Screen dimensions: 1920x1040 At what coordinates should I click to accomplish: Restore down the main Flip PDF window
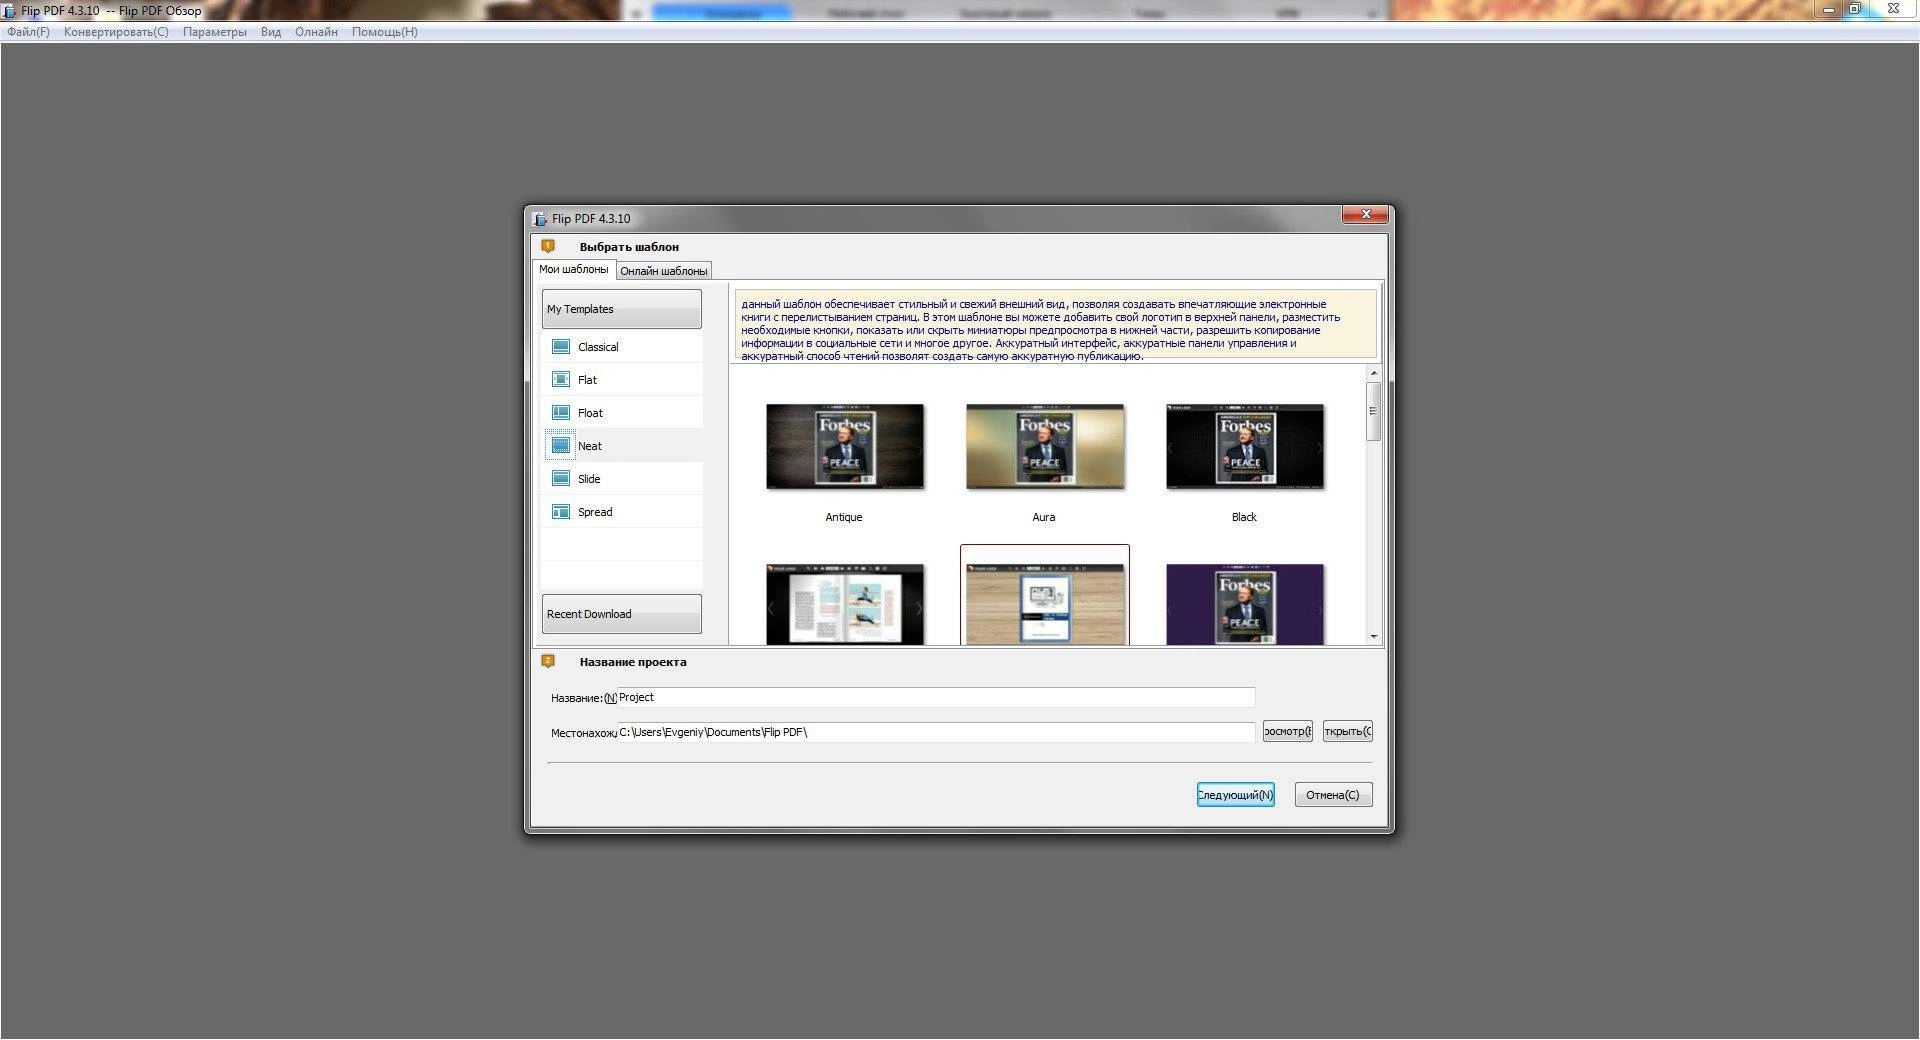point(1855,9)
